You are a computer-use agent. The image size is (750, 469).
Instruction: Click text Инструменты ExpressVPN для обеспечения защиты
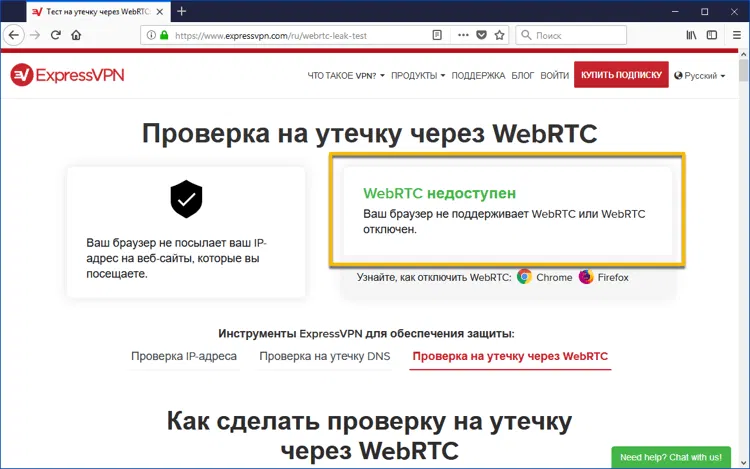point(366,333)
